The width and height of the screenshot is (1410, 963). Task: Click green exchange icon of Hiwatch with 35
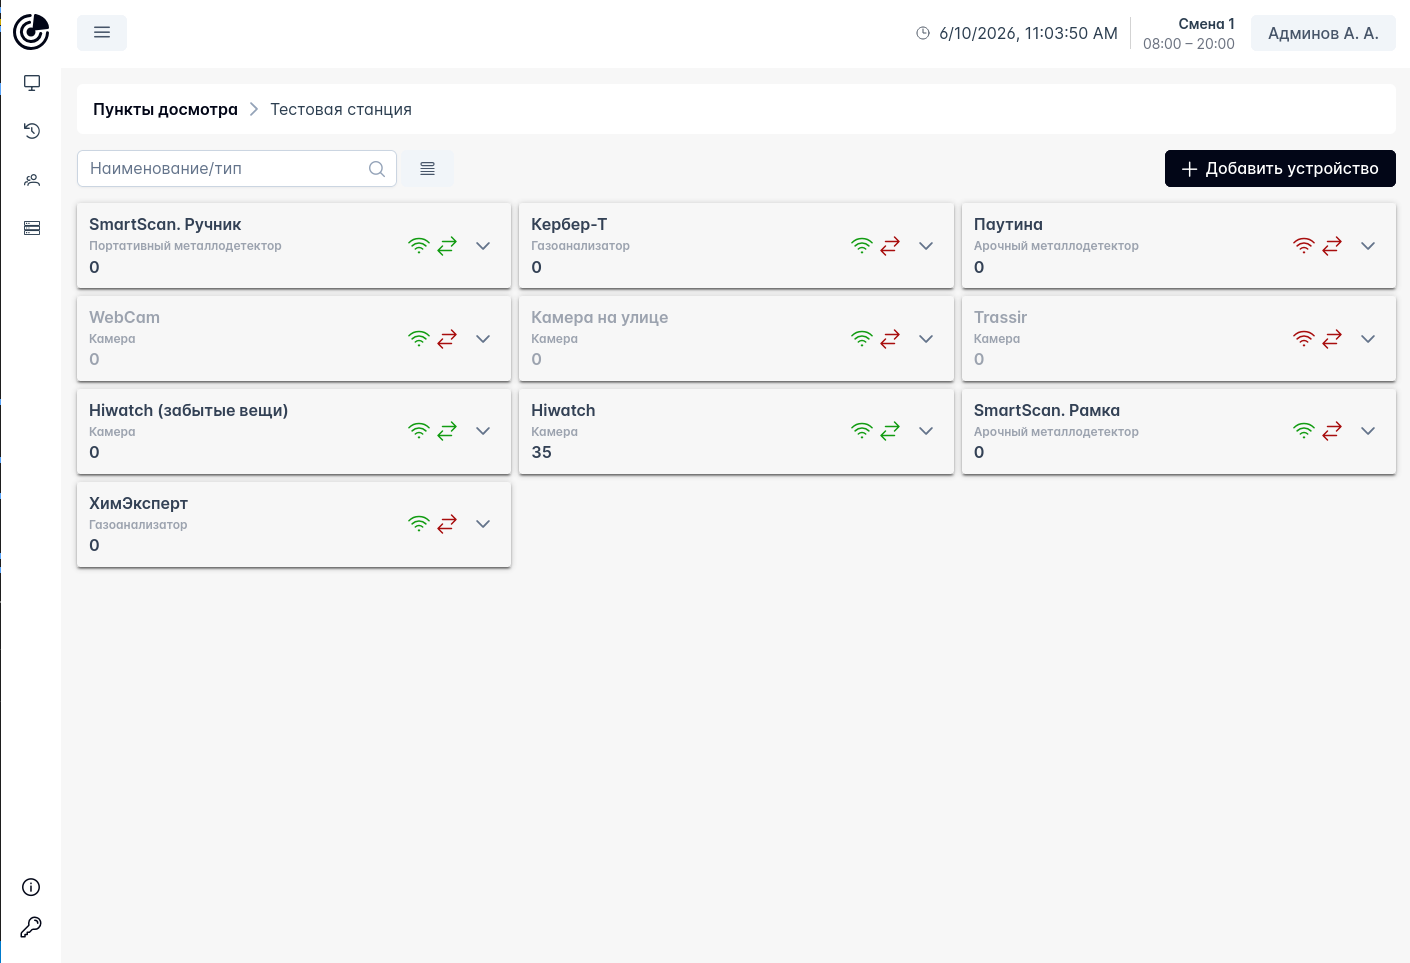pos(890,431)
